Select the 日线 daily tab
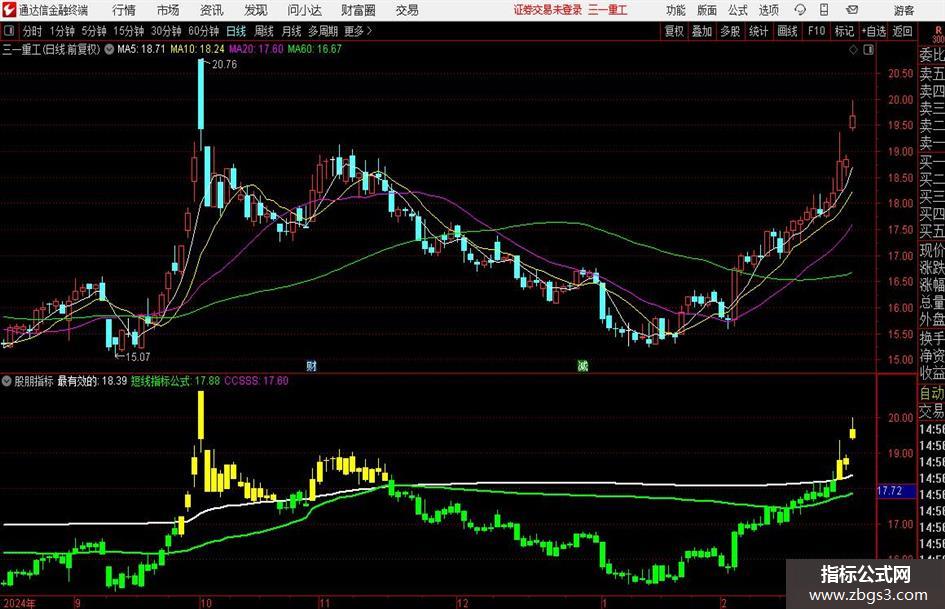 coord(236,31)
